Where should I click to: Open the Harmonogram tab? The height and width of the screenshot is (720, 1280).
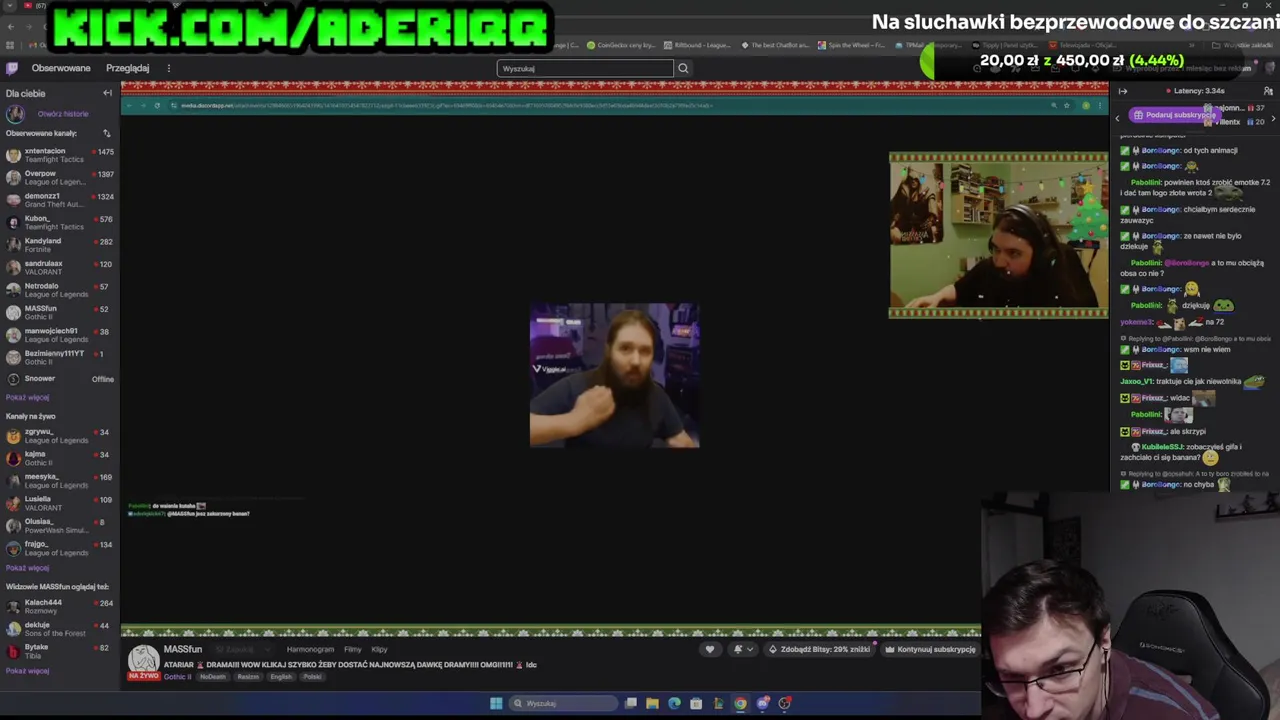coord(310,649)
